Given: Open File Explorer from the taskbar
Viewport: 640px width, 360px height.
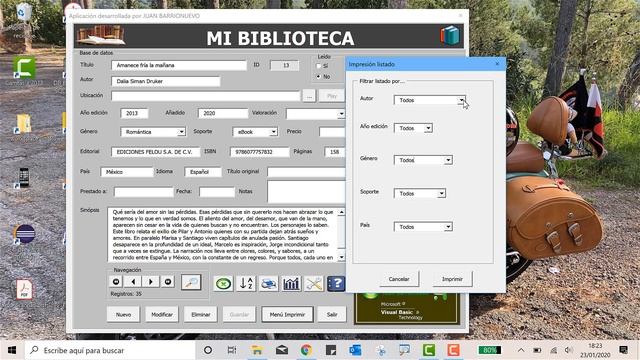Looking at the screenshot, I should click(x=257, y=350).
